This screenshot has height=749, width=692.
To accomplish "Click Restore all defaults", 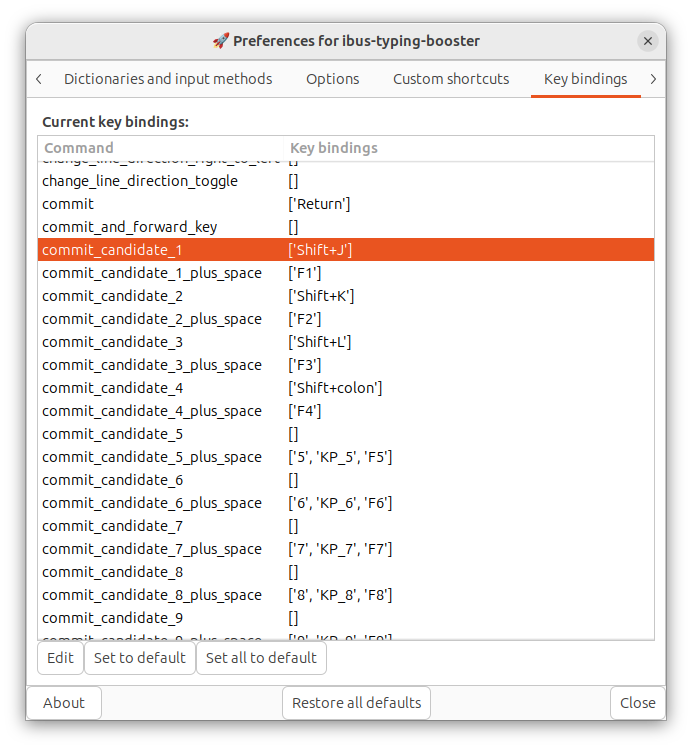I will pos(357,703).
